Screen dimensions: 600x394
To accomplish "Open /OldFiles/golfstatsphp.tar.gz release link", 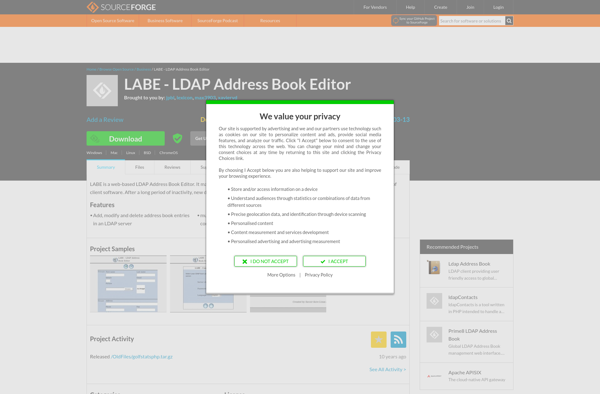I will (142, 357).
